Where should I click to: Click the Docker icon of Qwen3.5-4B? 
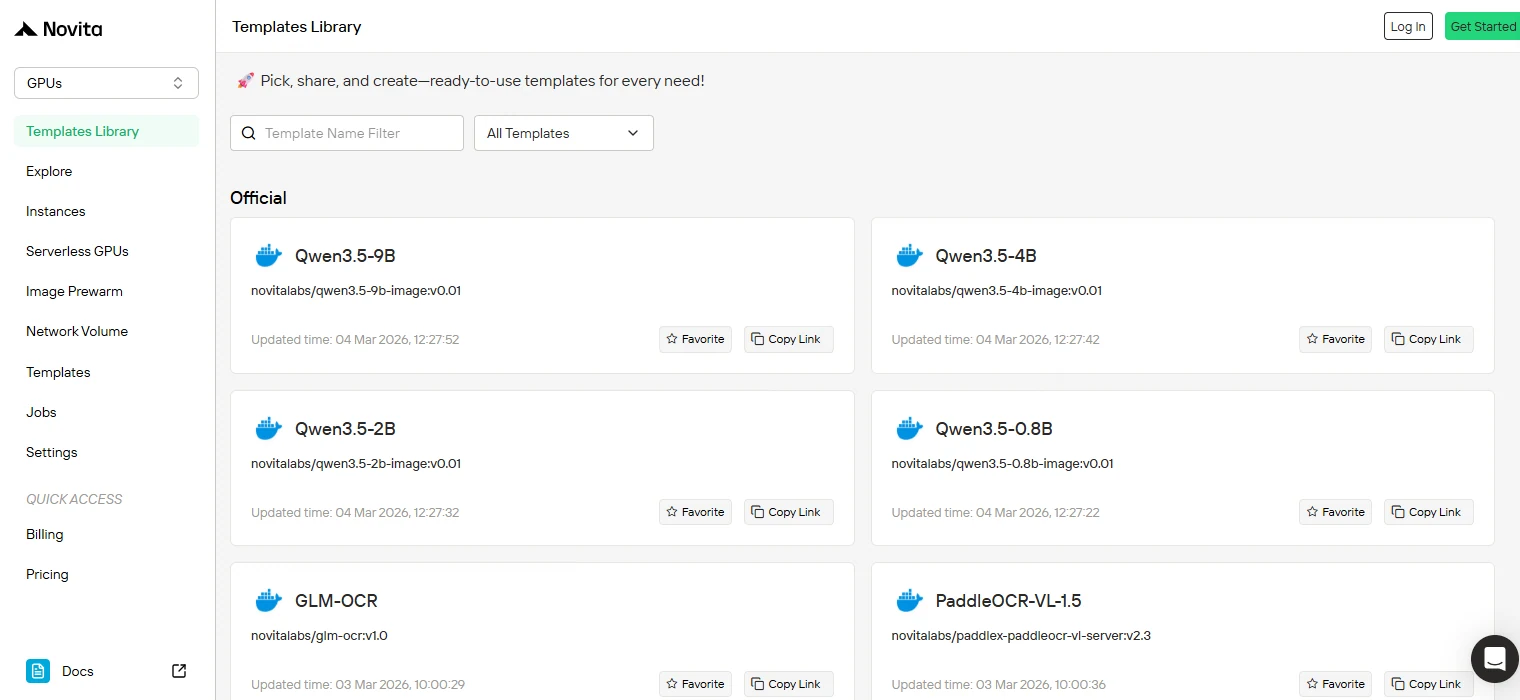point(909,256)
